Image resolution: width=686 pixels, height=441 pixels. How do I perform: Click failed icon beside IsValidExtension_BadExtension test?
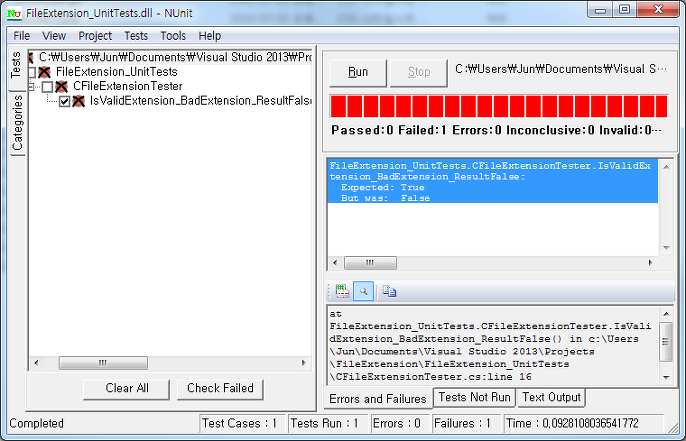(x=78, y=101)
